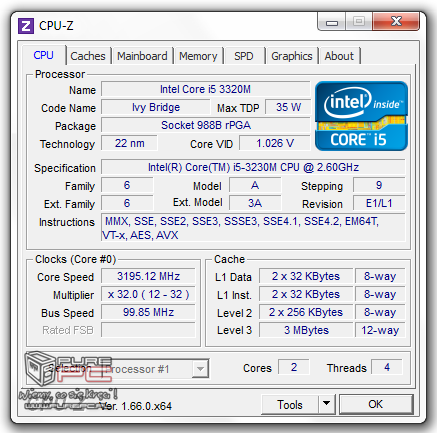Click the Level 3 size 3 MBytes
Screen dimensions: 437x433
(x=306, y=330)
